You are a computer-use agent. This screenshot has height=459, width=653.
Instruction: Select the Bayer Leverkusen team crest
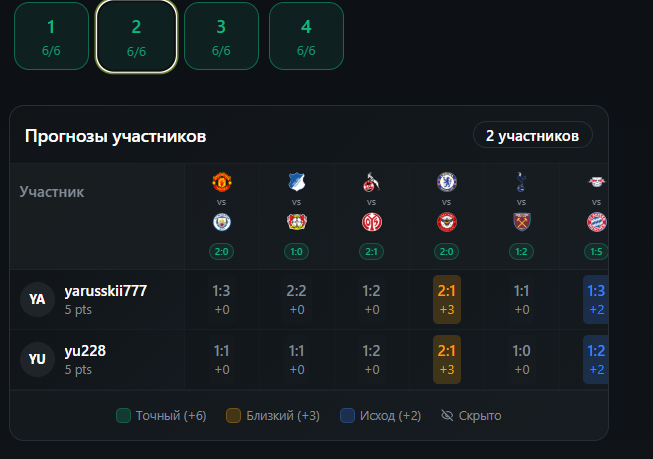point(297,221)
